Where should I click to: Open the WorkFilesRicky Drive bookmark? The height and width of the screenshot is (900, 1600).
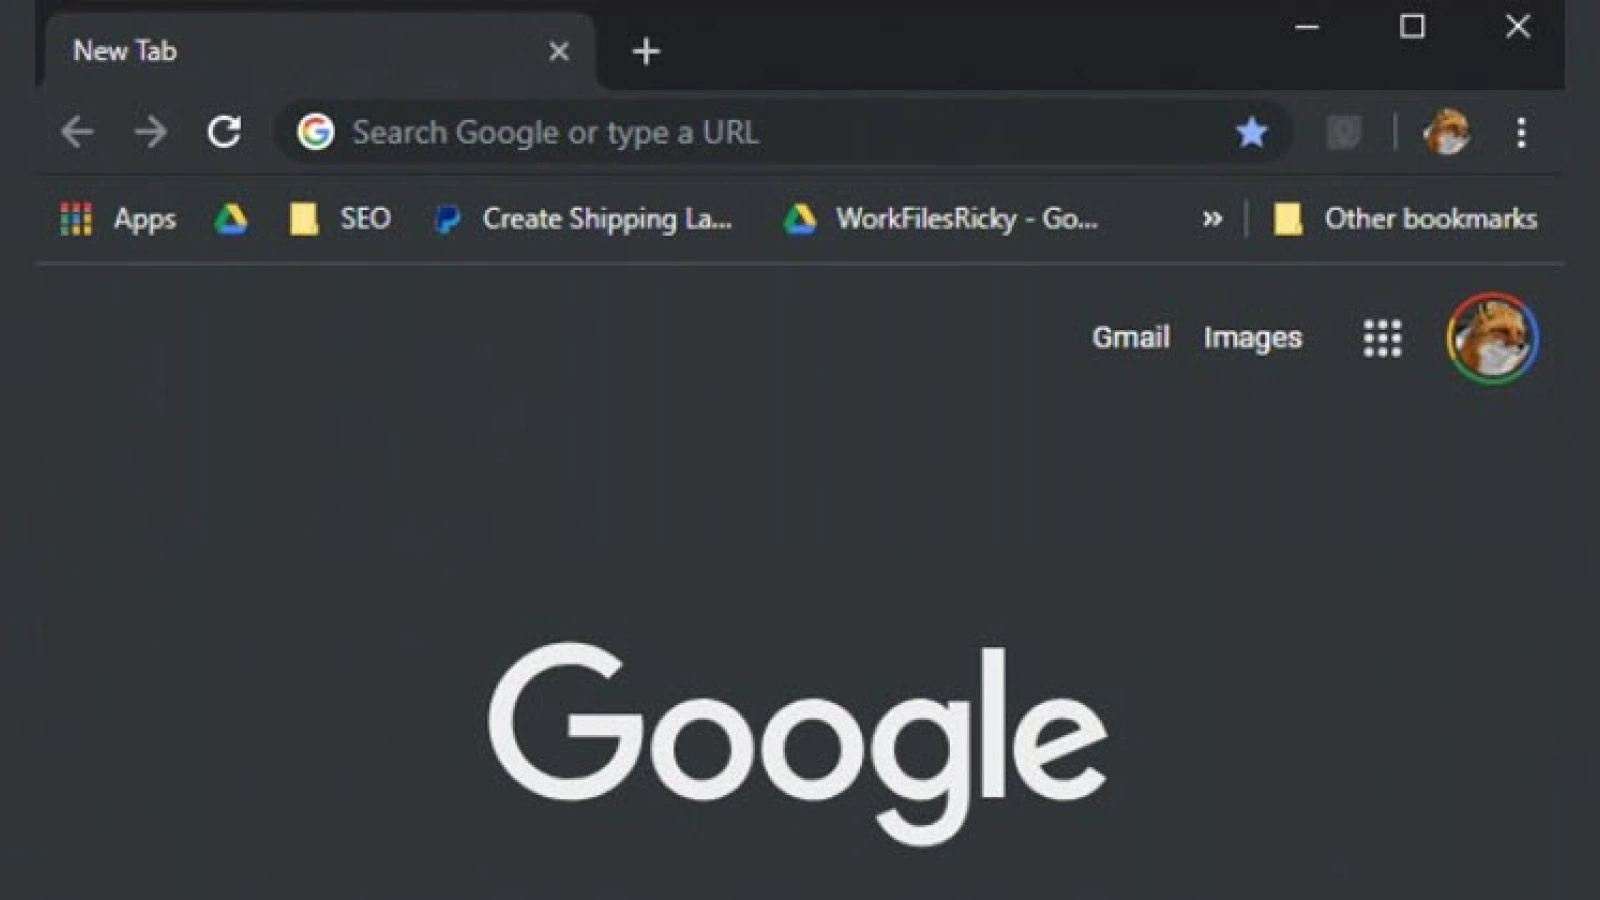click(x=940, y=219)
